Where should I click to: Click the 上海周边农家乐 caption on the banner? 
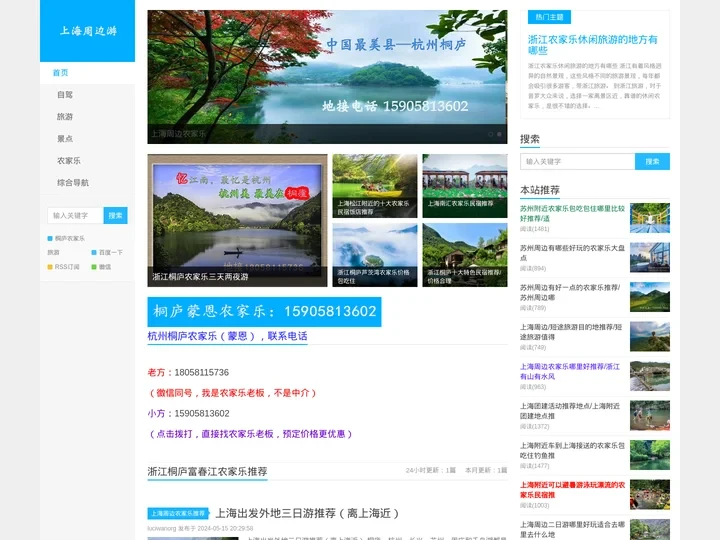click(x=178, y=134)
